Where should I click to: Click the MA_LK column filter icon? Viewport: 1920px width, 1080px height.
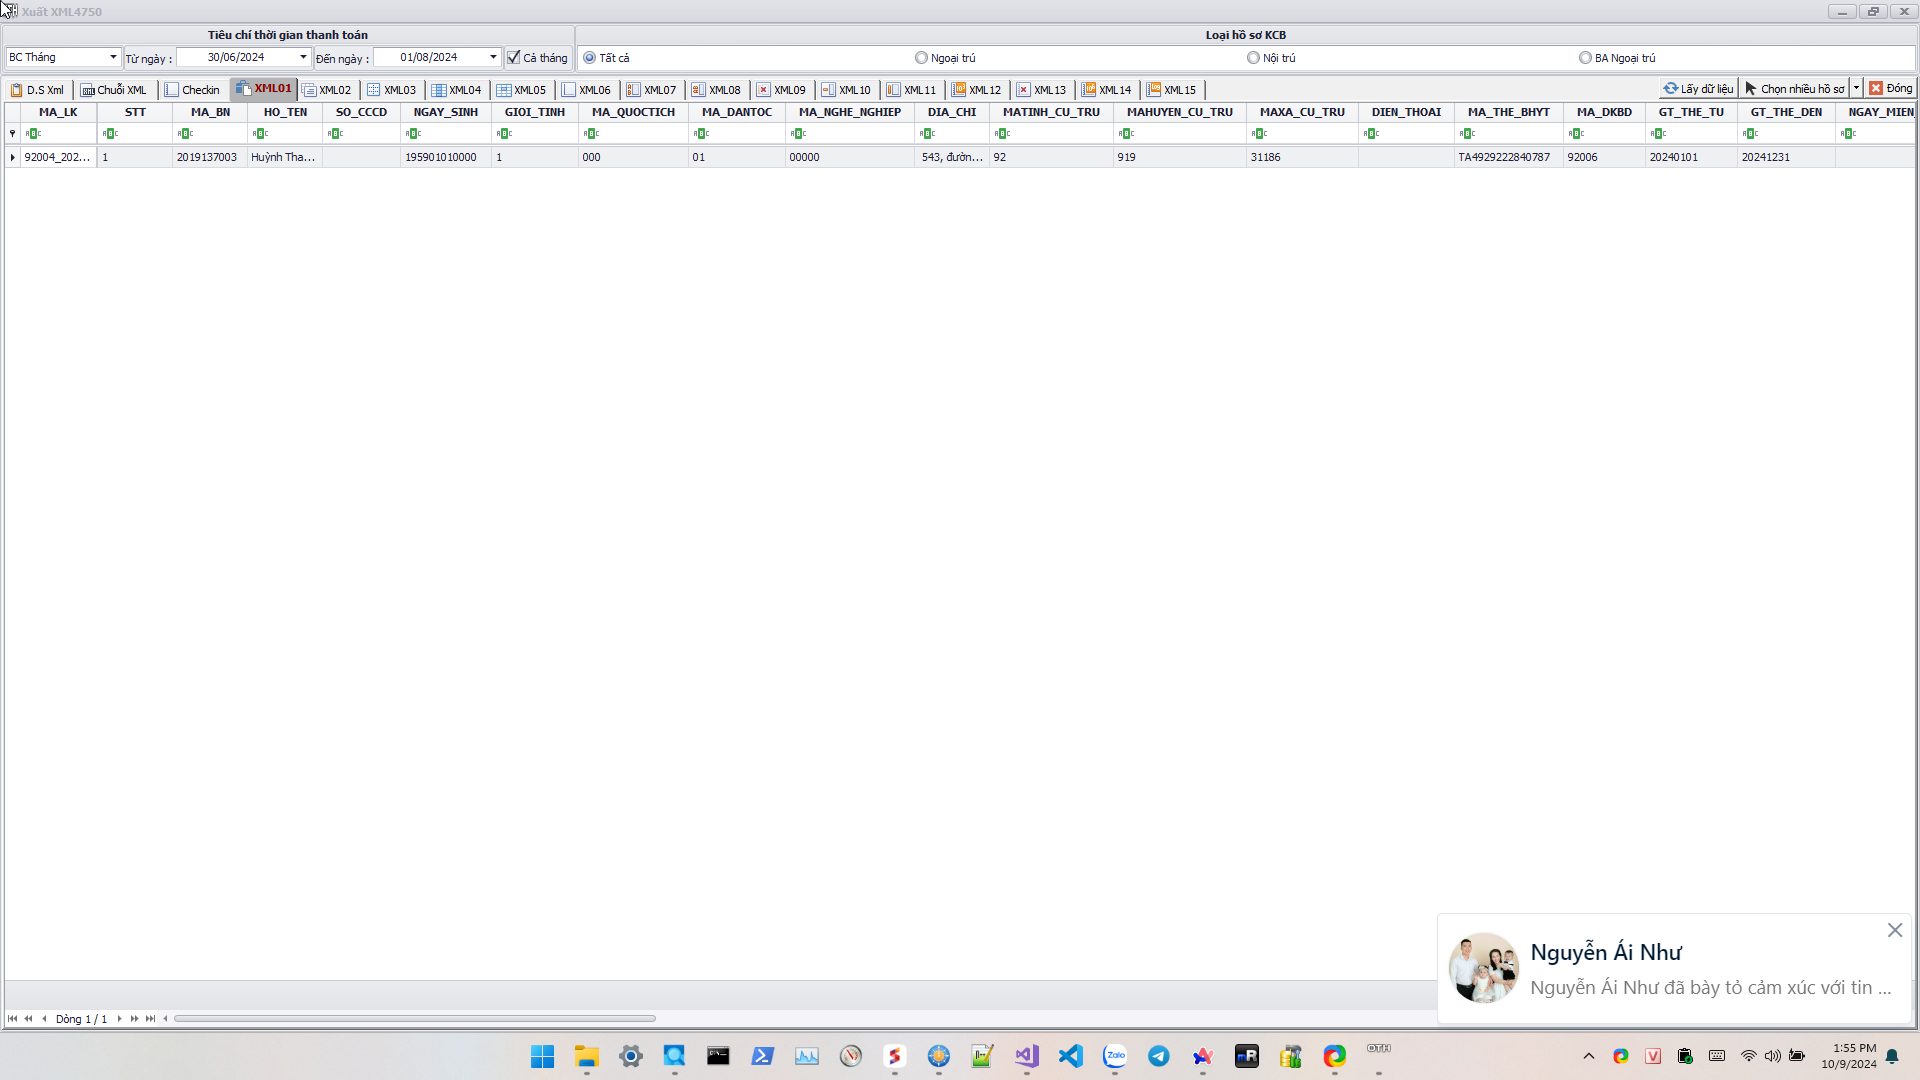point(34,134)
